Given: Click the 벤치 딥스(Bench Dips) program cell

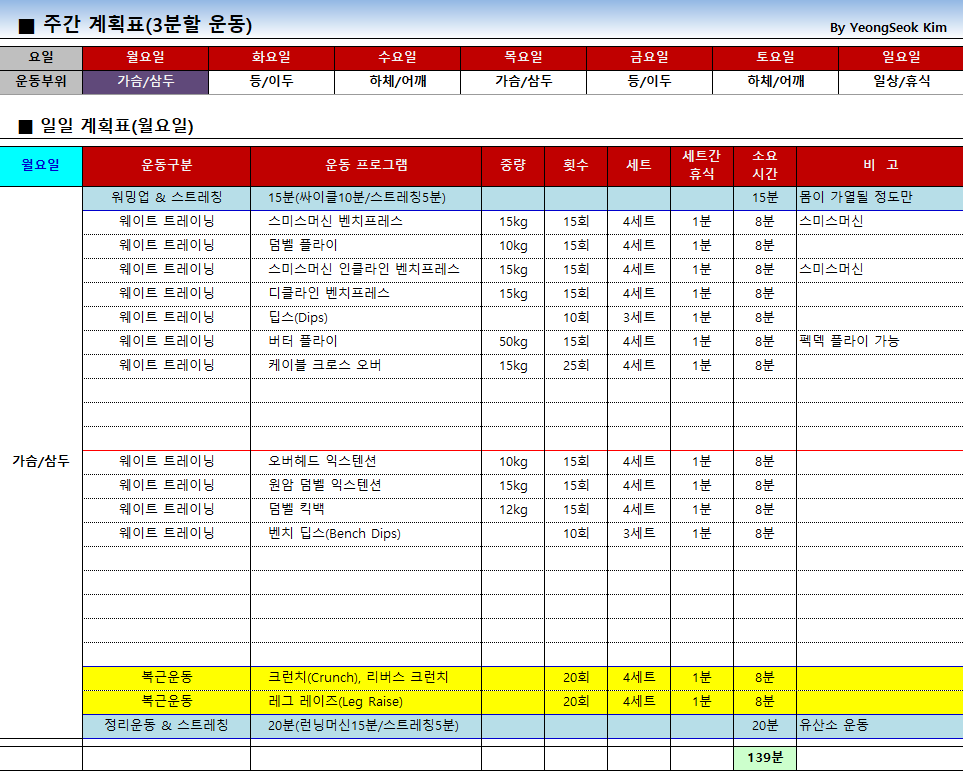Looking at the screenshot, I should pos(366,533).
